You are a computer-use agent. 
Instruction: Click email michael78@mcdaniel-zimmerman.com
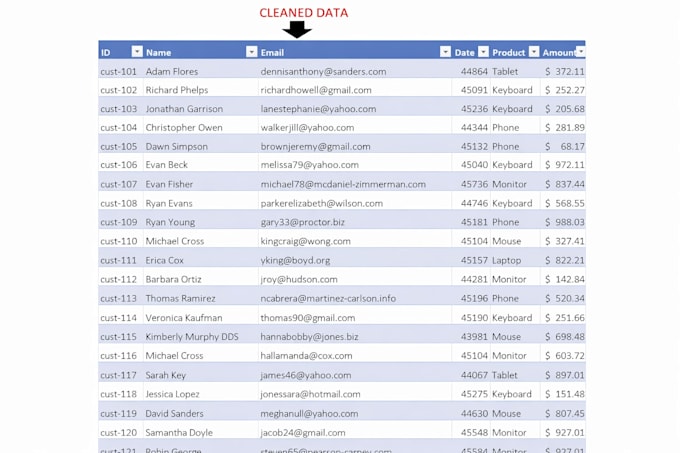click(343, 184)
